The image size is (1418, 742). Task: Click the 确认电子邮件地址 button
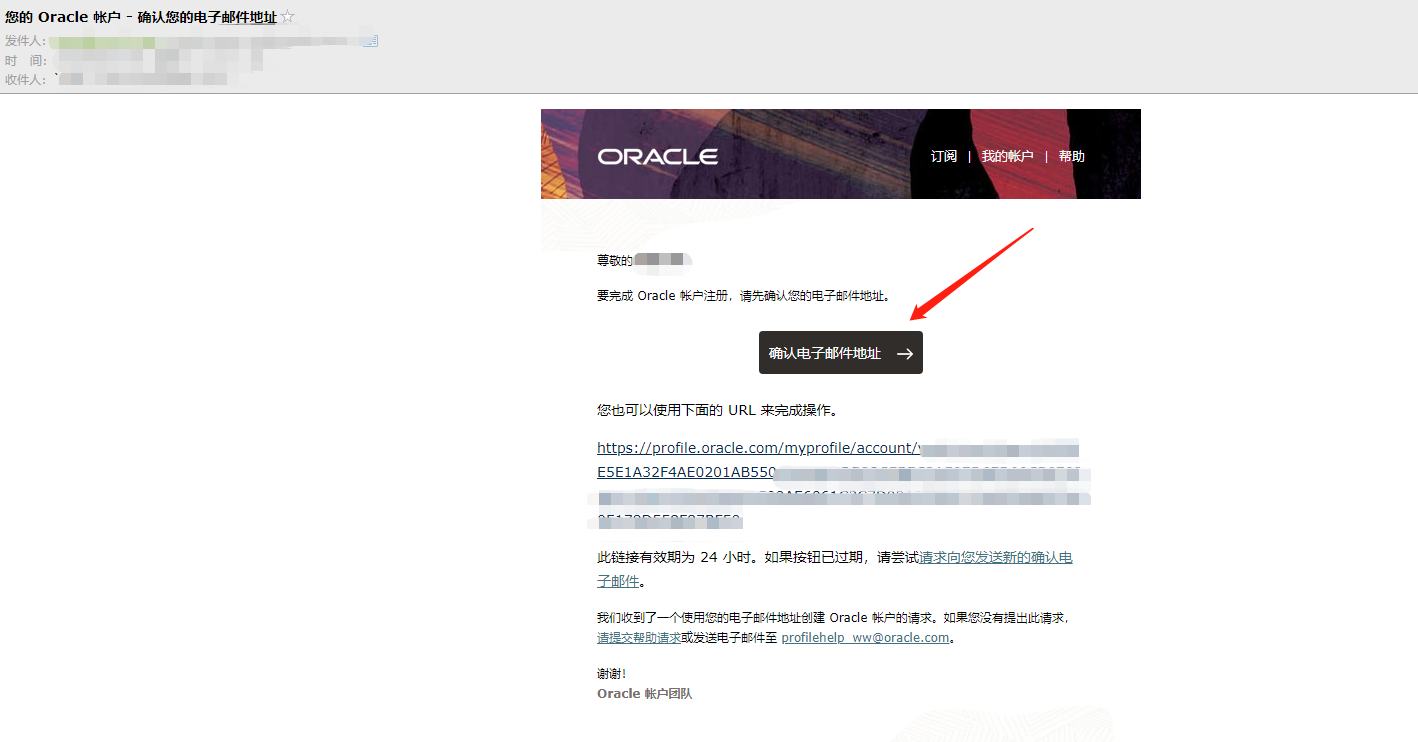coord(841,353)
